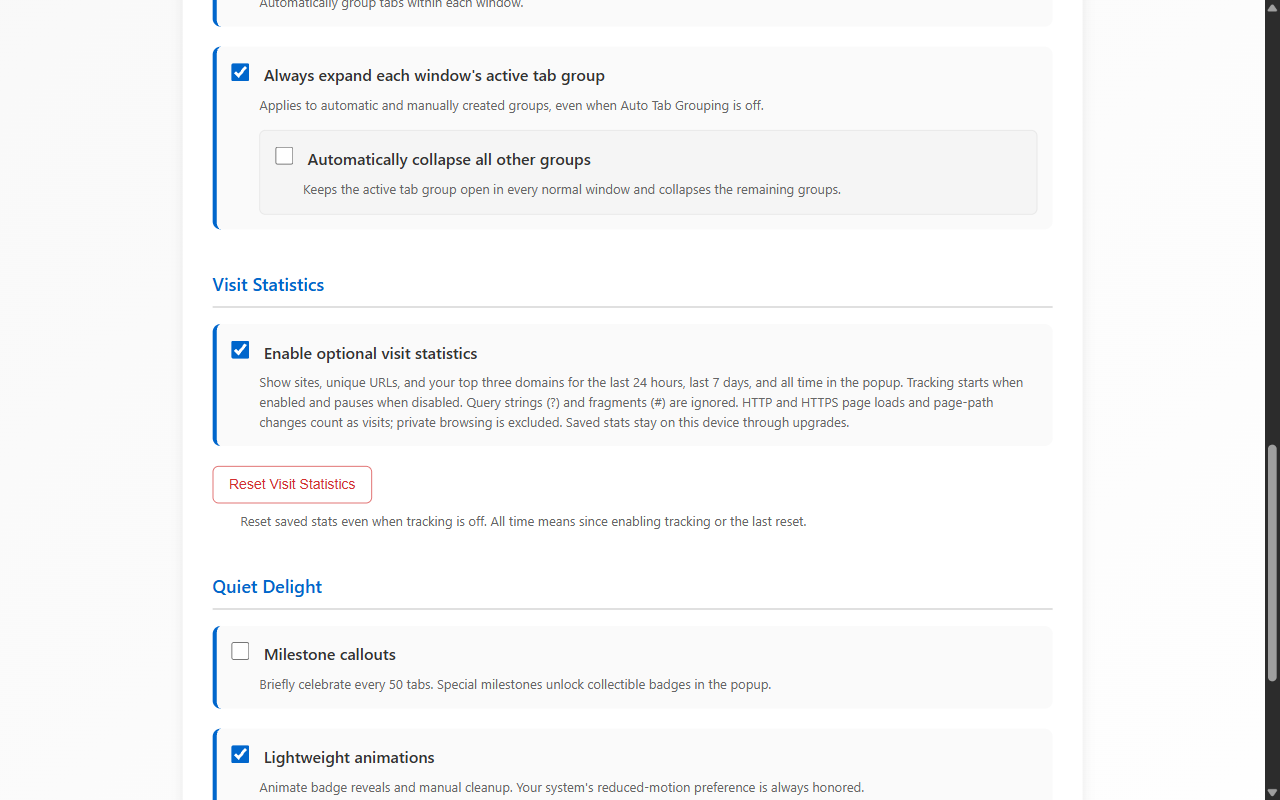This screenshot has height=800, width=1280.
Task: Click text 'Reset saved stats even when tracking is off'
Action: pos(363,522)
